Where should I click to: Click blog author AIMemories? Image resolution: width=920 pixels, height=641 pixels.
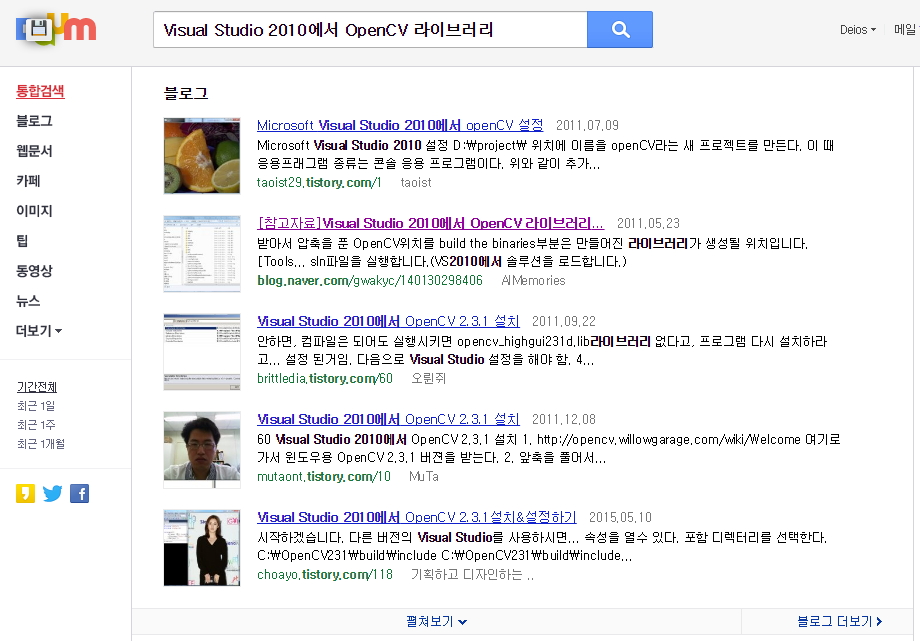(x=533, y=281)
